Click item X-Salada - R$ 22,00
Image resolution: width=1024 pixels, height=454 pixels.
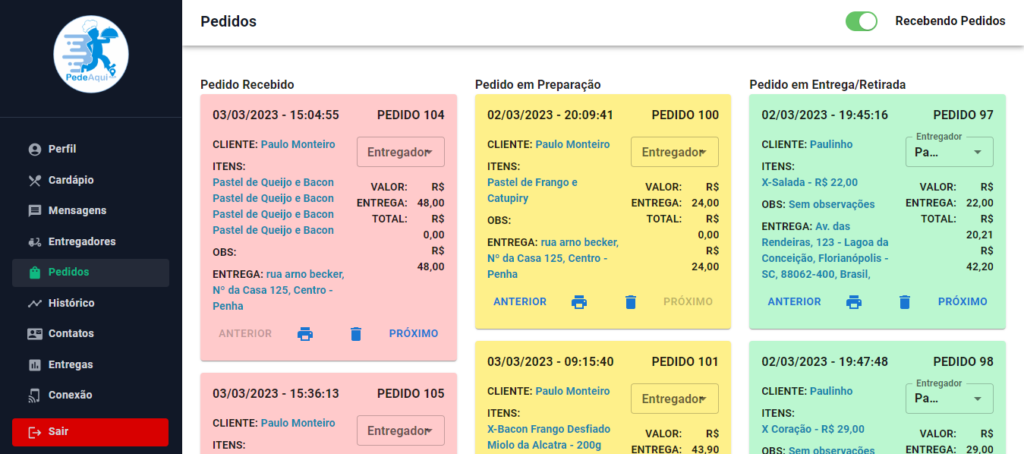(810, 182)
